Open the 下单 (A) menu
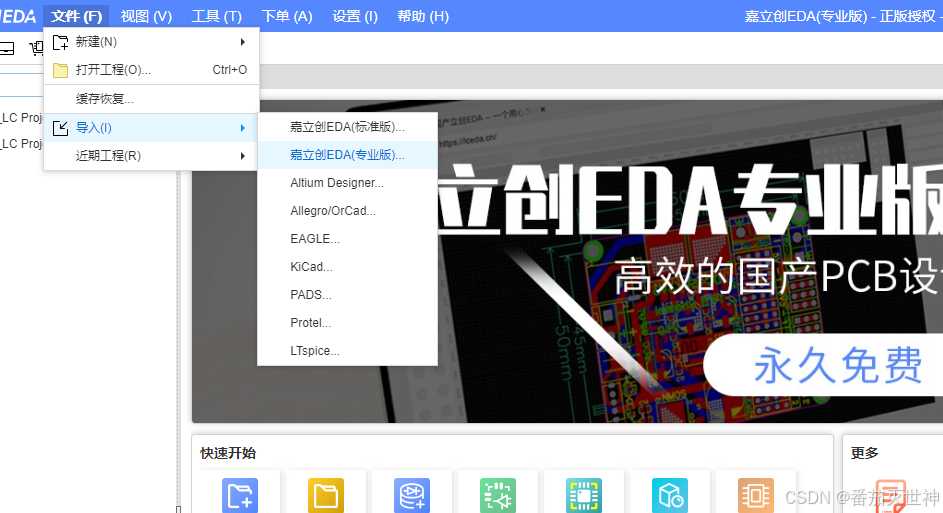The image size is (943, 513). coord(287,16)
